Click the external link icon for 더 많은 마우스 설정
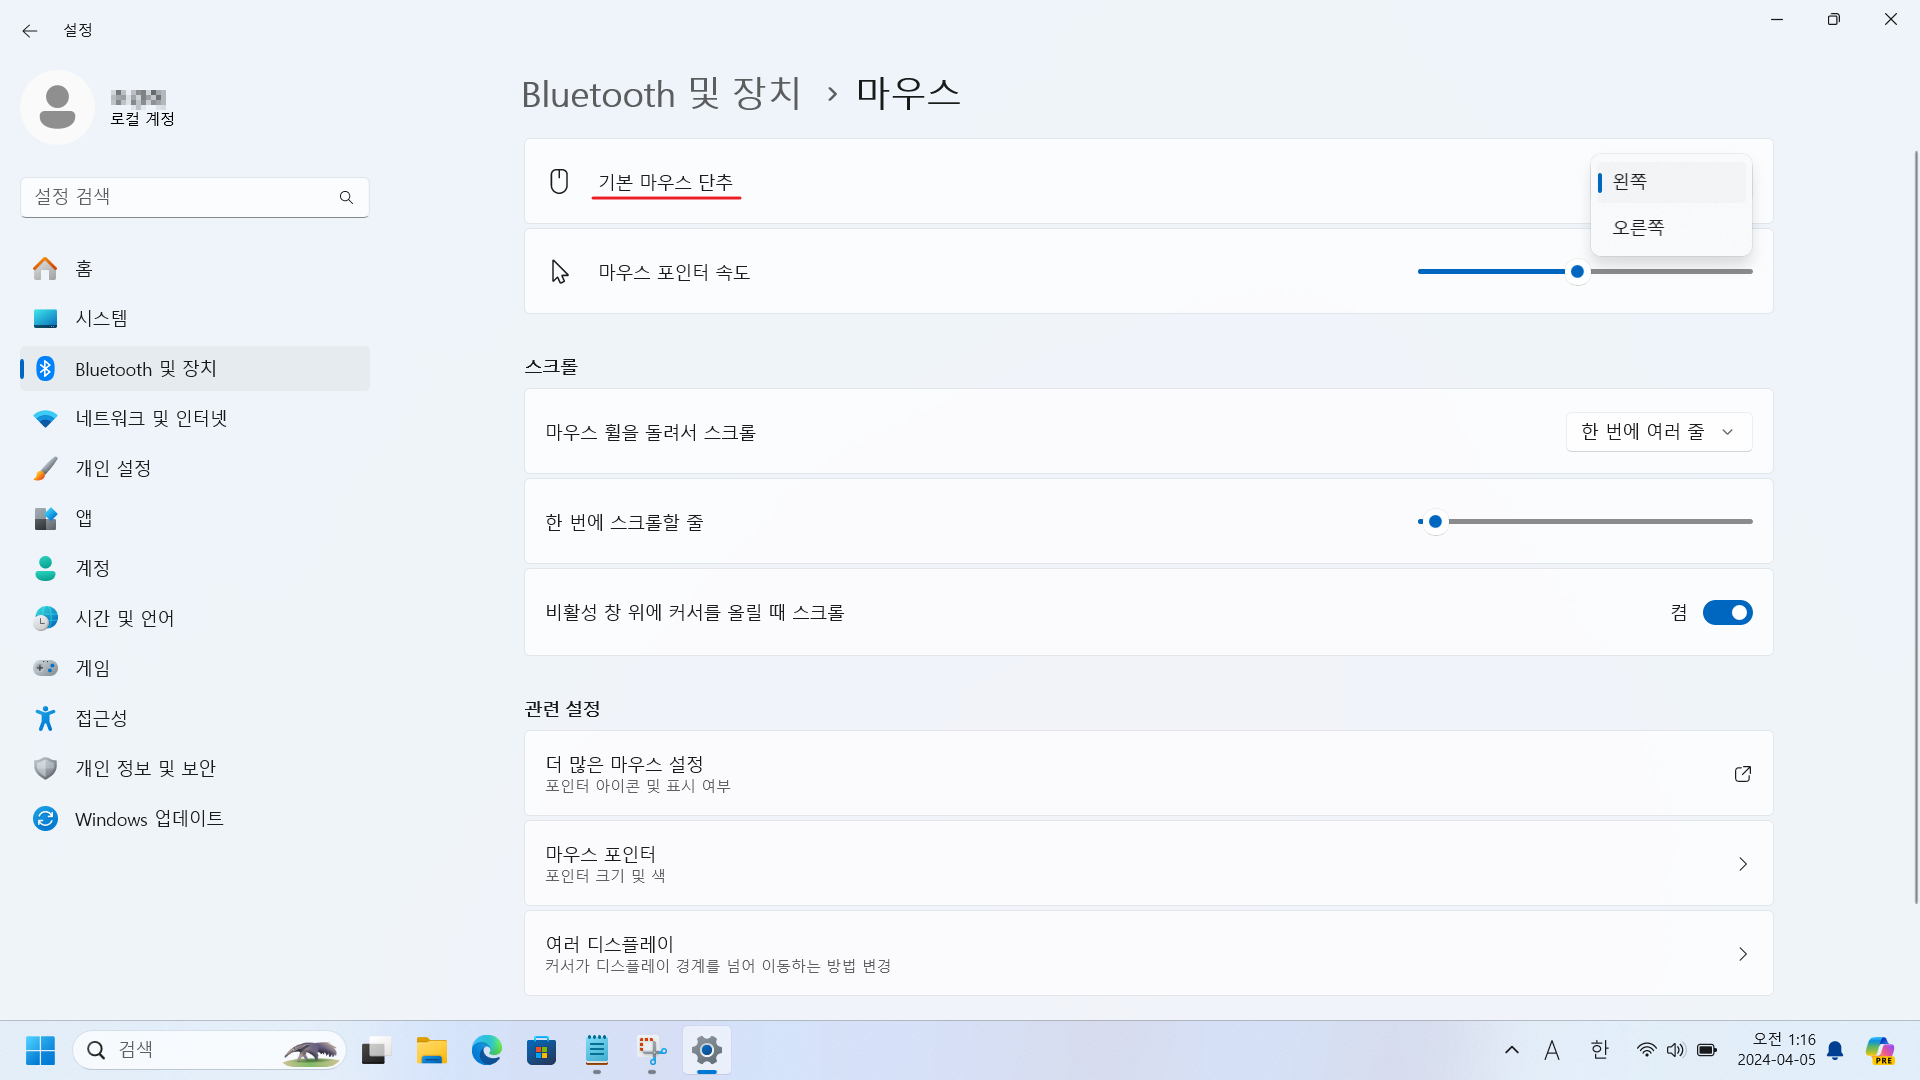1920x1080 pixels. pos(1742,774)
